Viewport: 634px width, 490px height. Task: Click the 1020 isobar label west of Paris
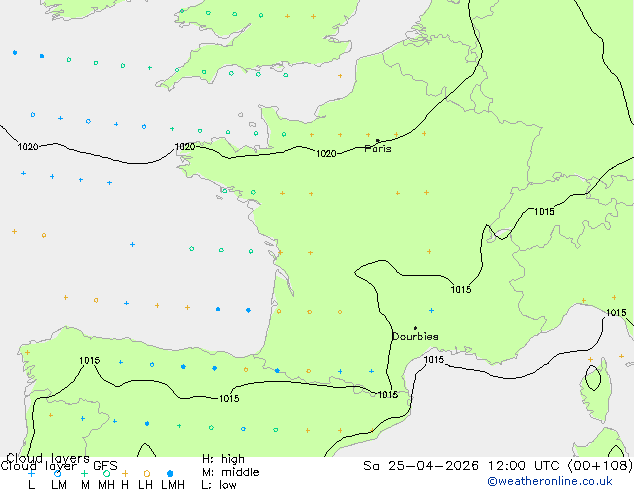[x=326, y=154]
